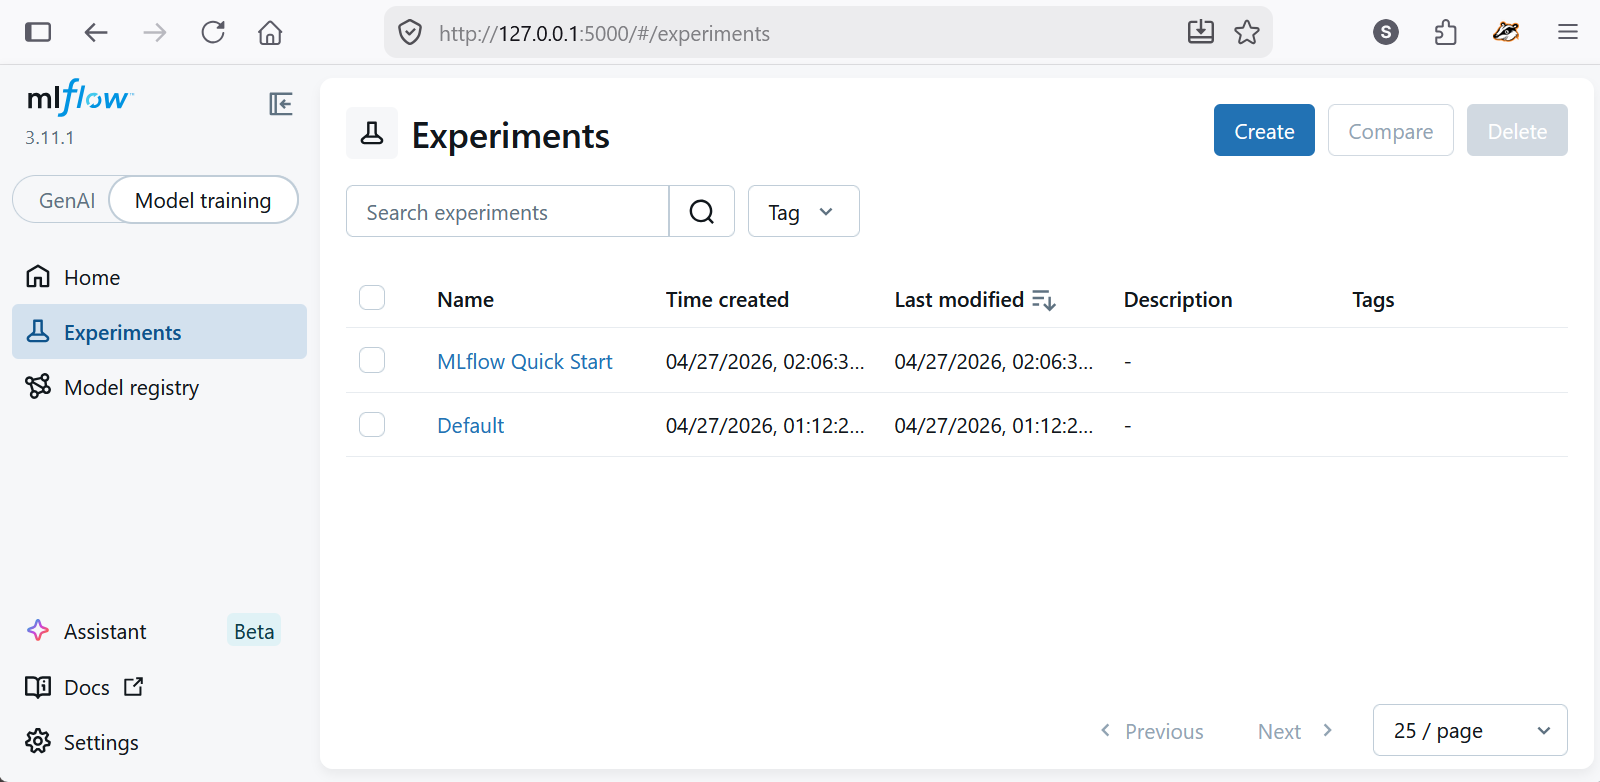Click the Last modified sort-descending icon

(1043, 300)
